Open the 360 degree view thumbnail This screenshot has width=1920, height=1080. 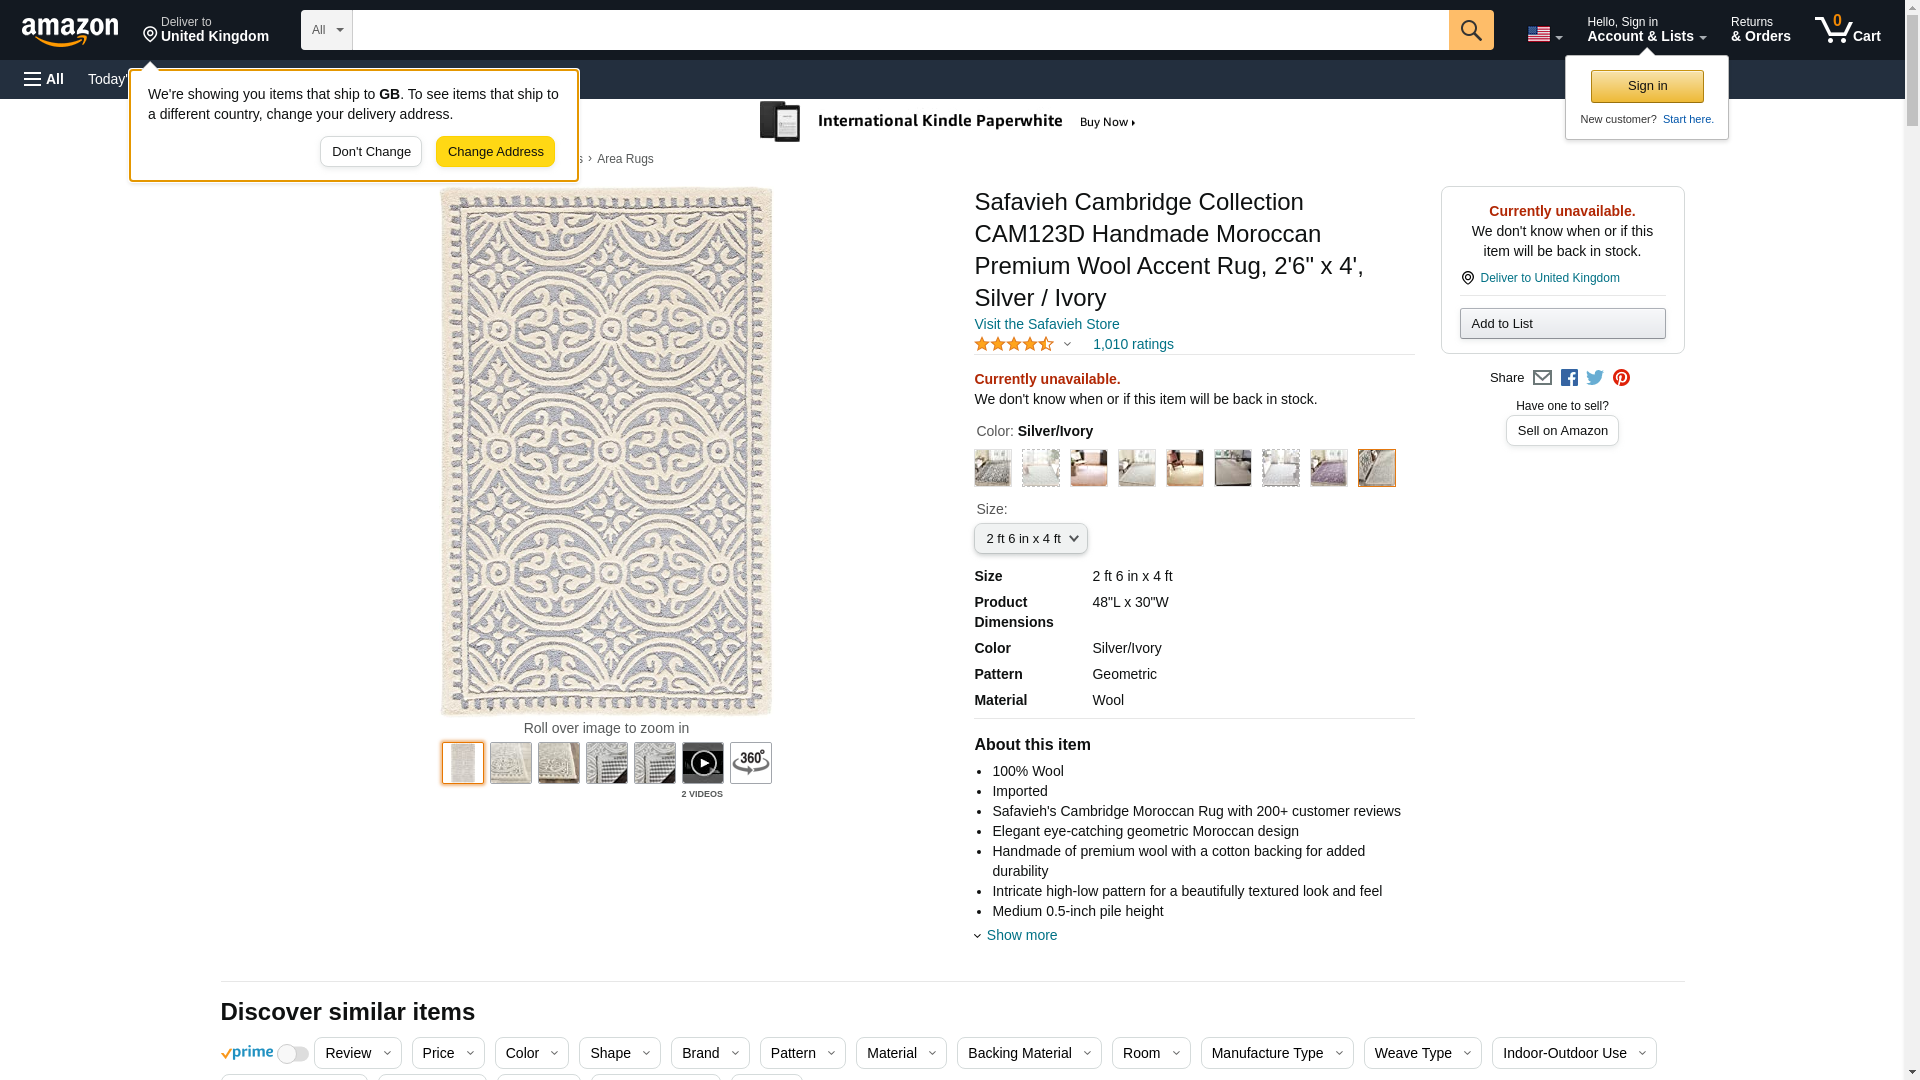[750, 763]
